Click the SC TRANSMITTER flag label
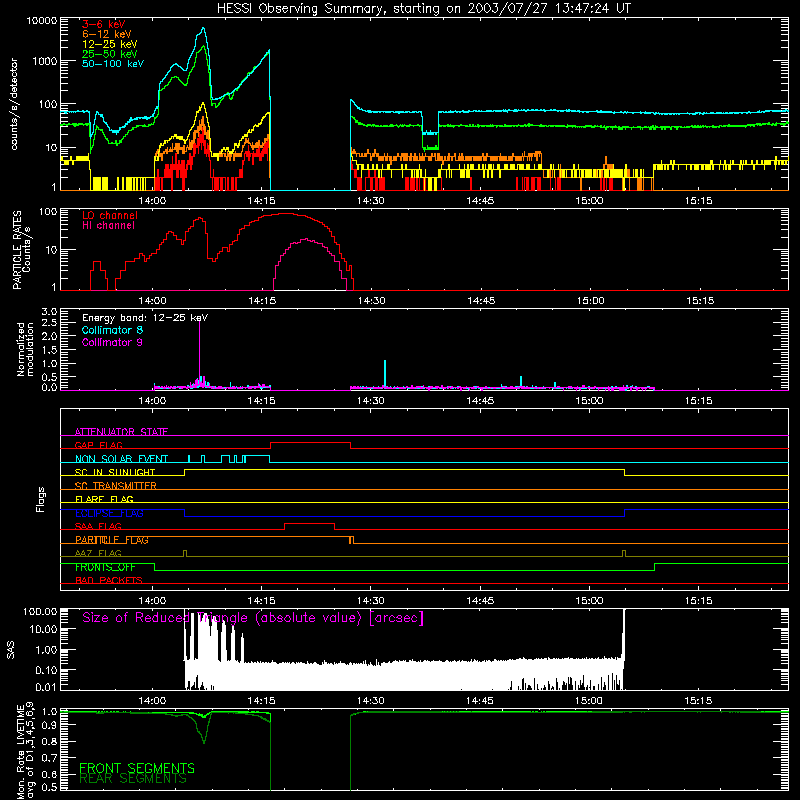Screen dimensions: 800x800 point(116,486)
